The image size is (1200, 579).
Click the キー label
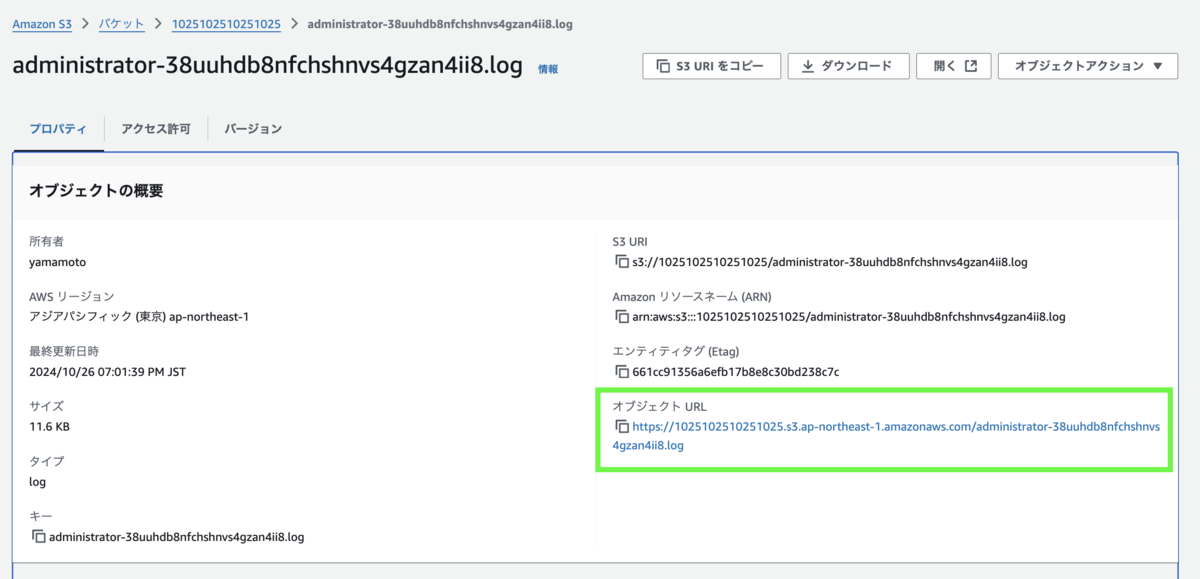pyautogui.click(x=41, y=516)
